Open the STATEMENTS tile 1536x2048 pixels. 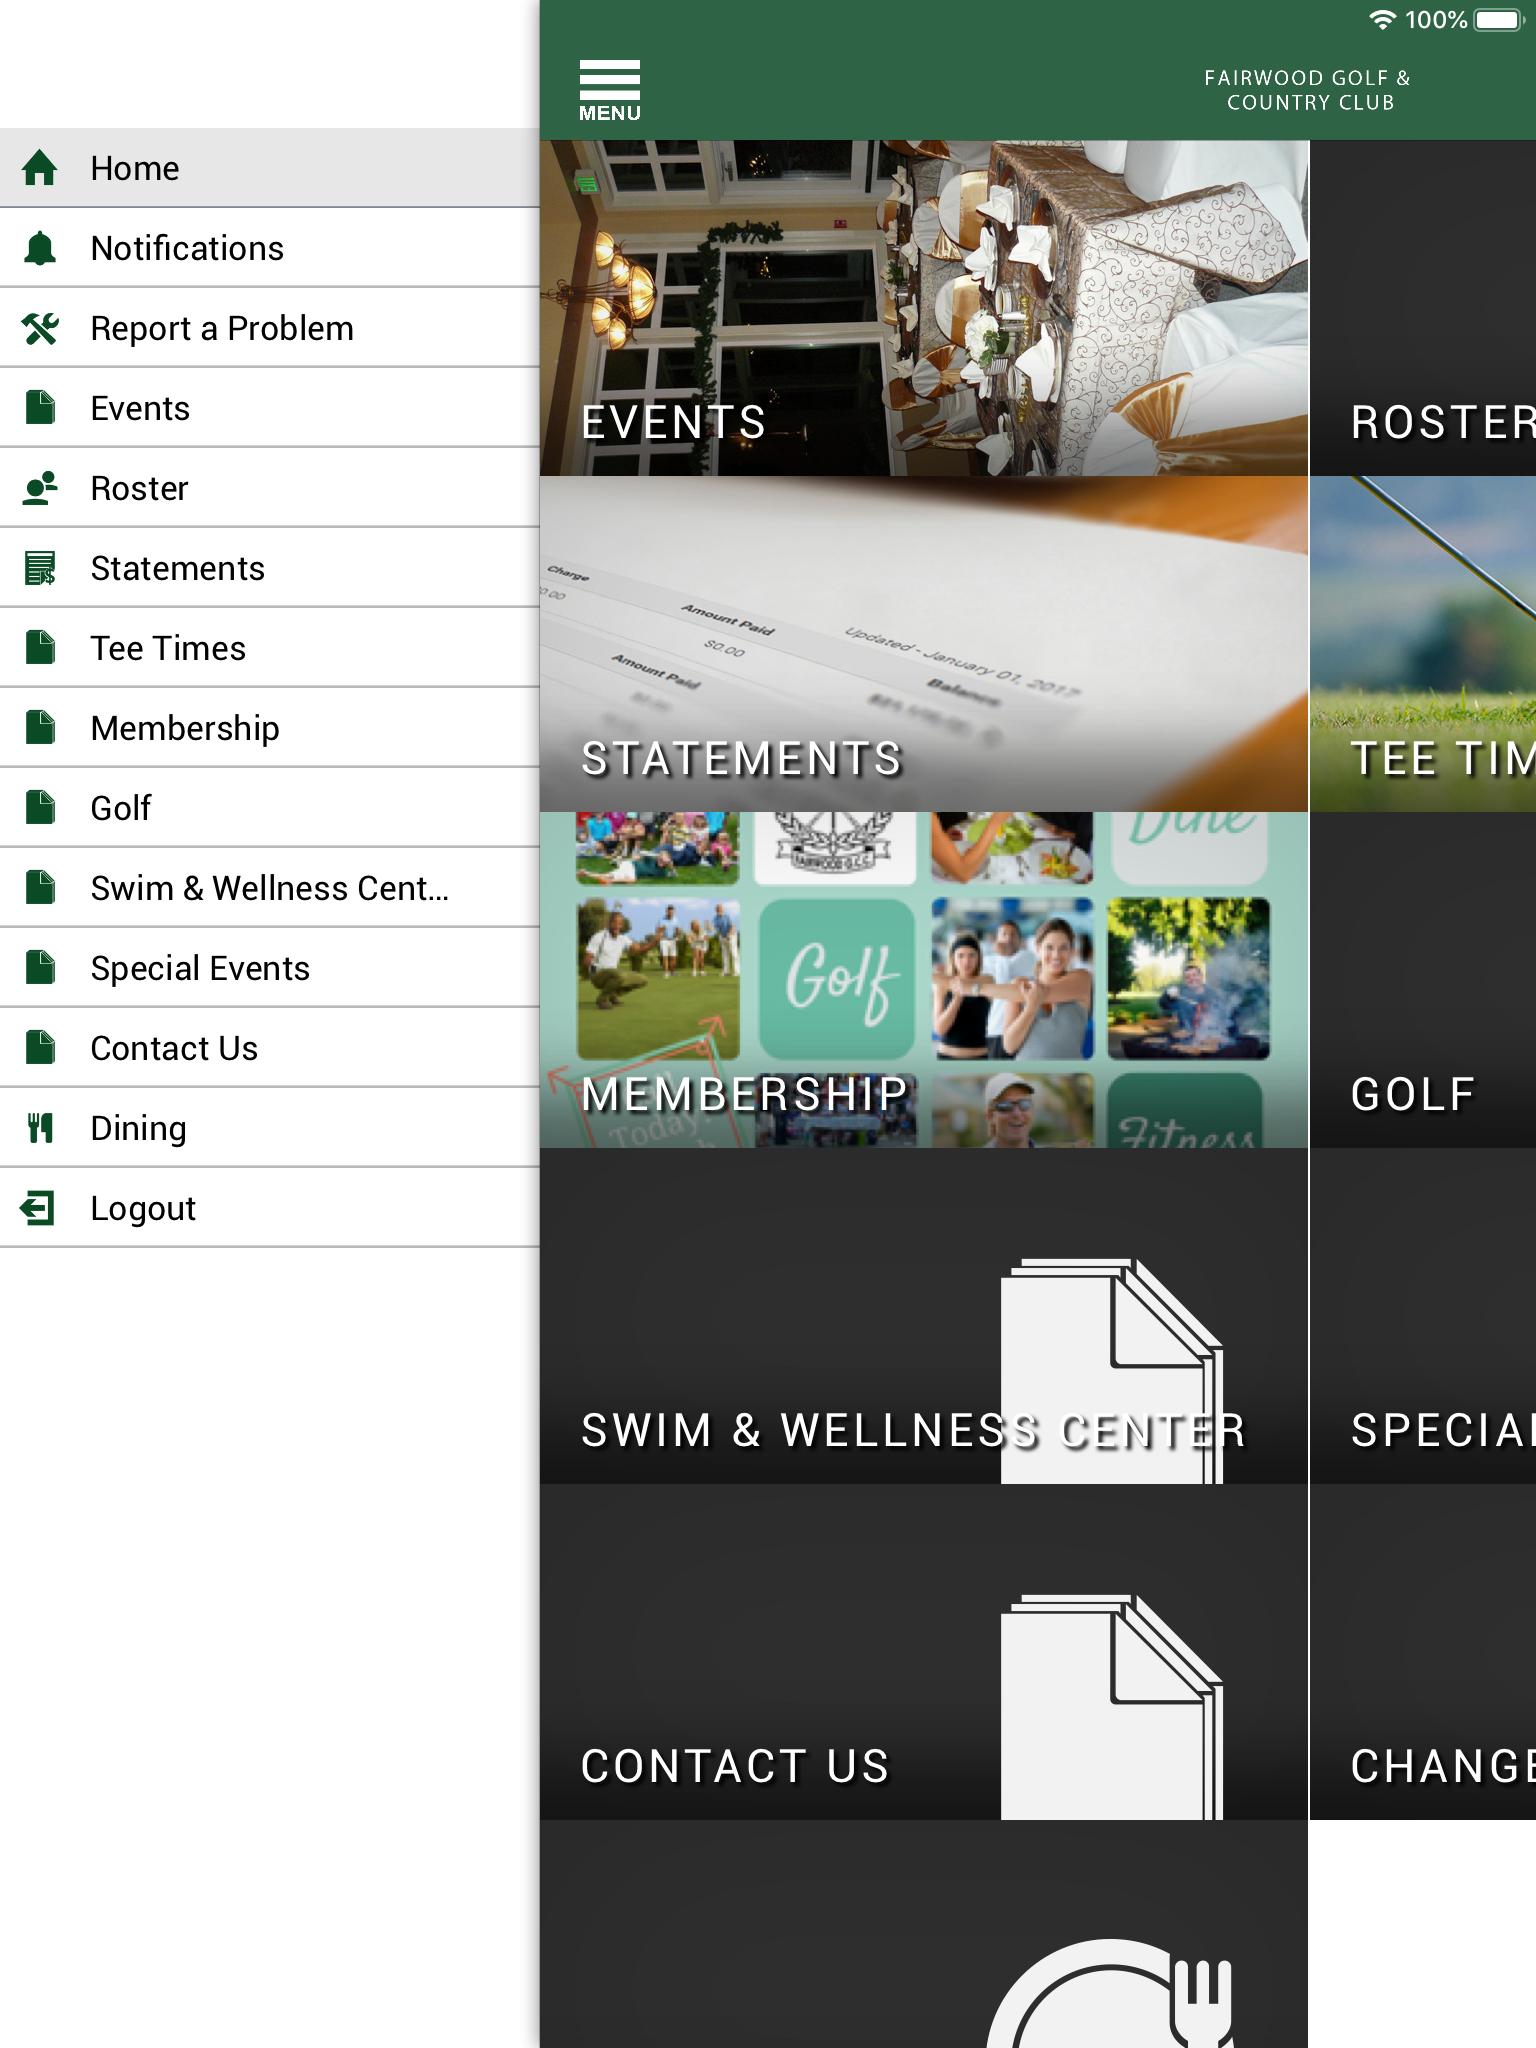[924, 644]
